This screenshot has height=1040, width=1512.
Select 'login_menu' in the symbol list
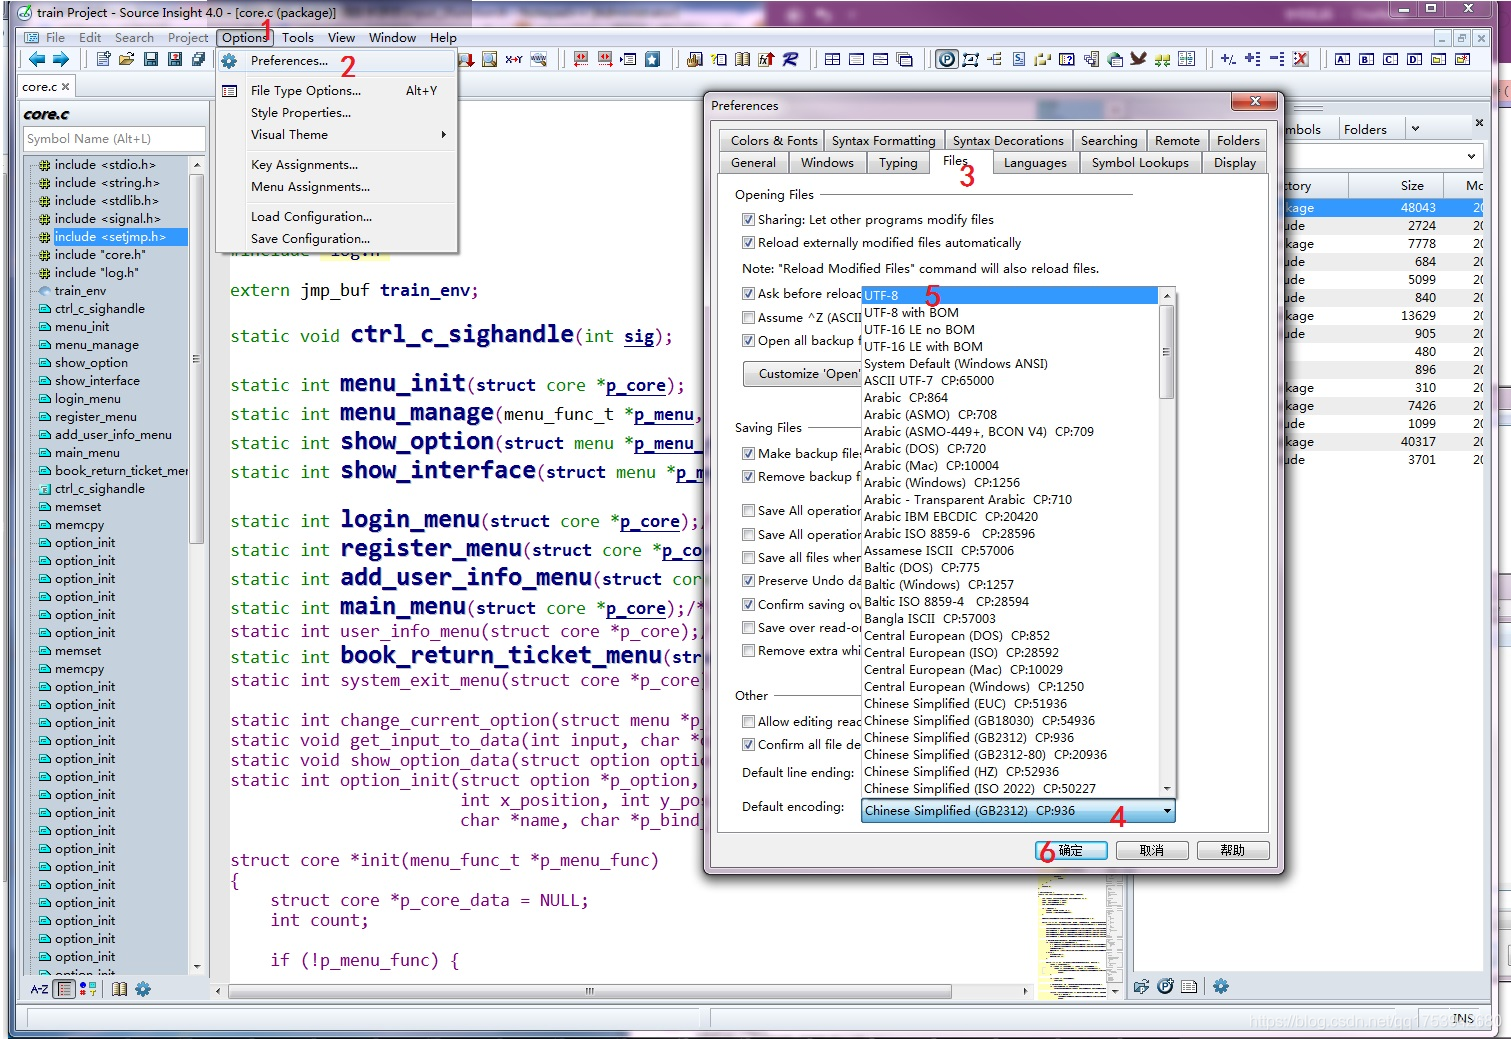(x=87, y=398)
